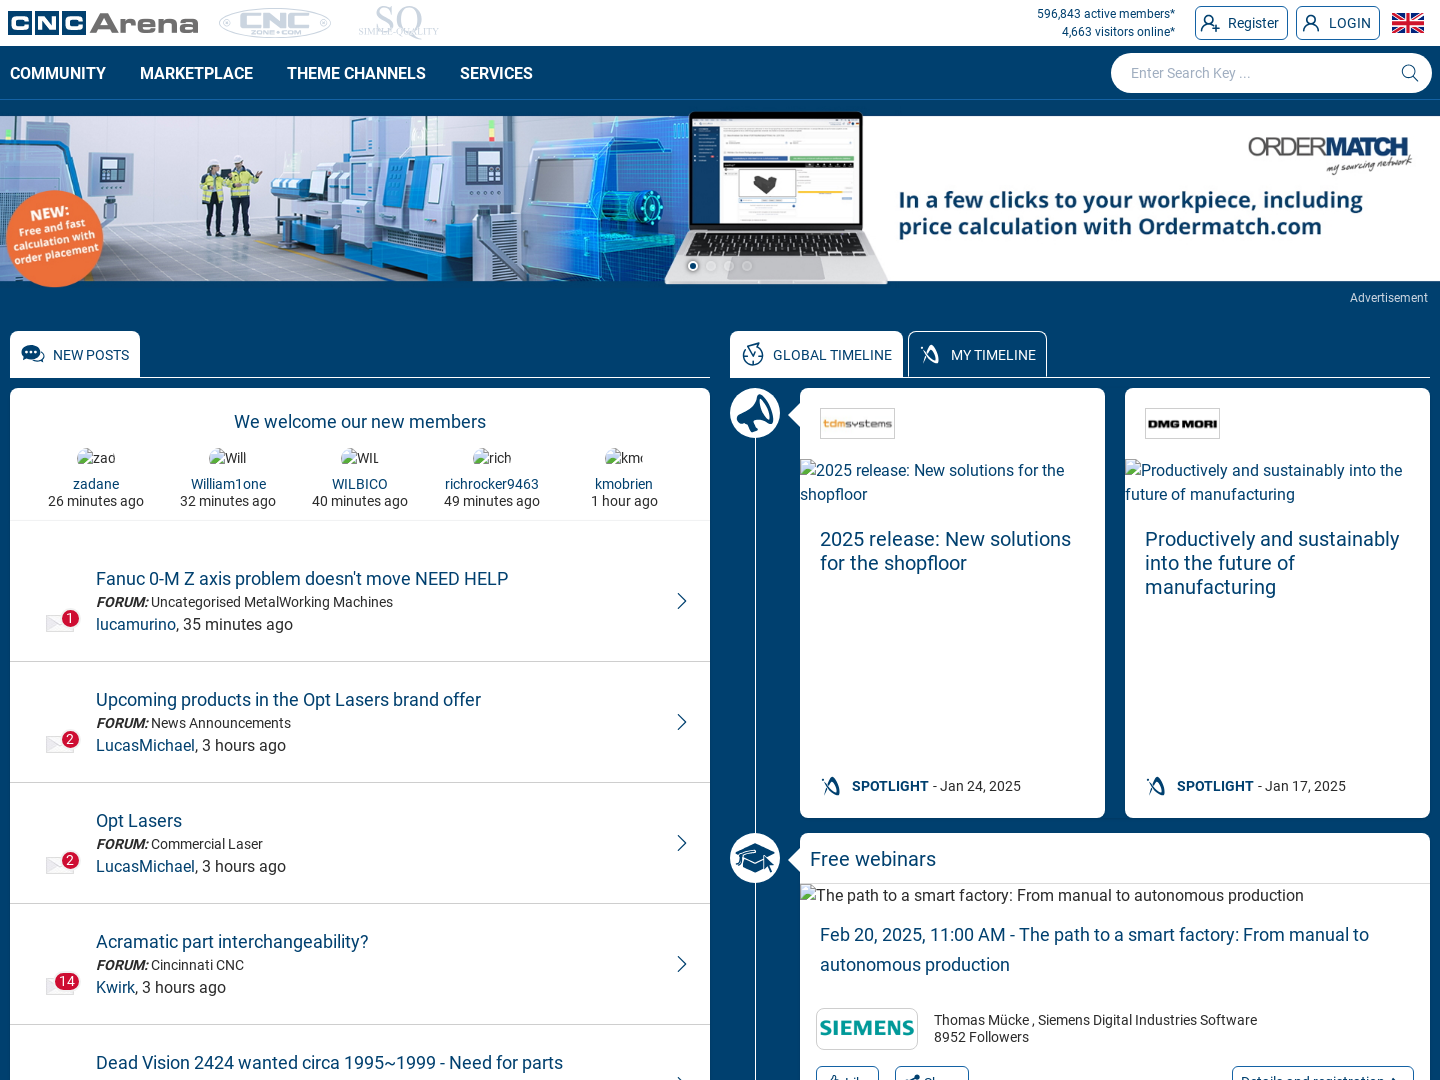Click William1one member avatar

228,458
